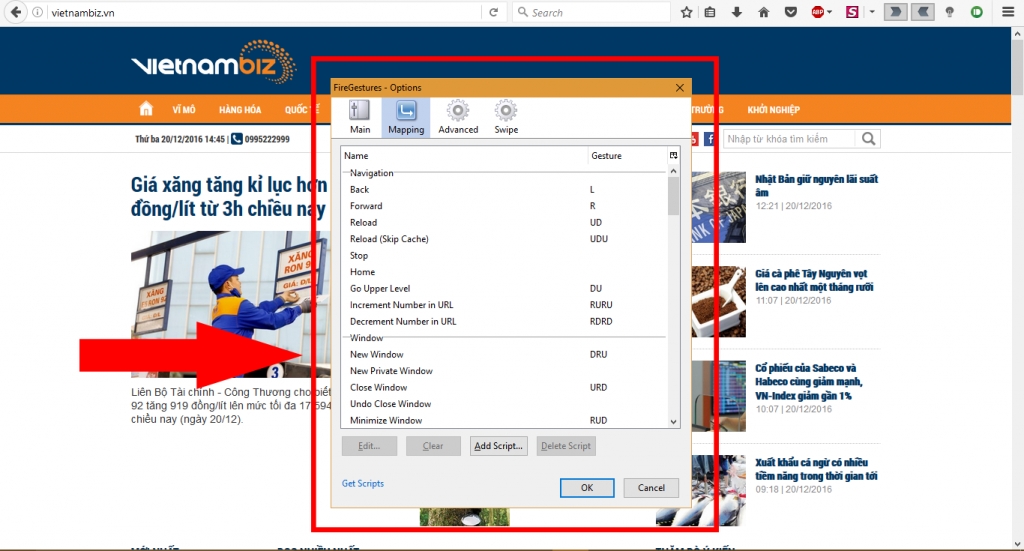Select the Go Upper Level row
Viewport: 1024px width, 551px height.
[504, 289]
